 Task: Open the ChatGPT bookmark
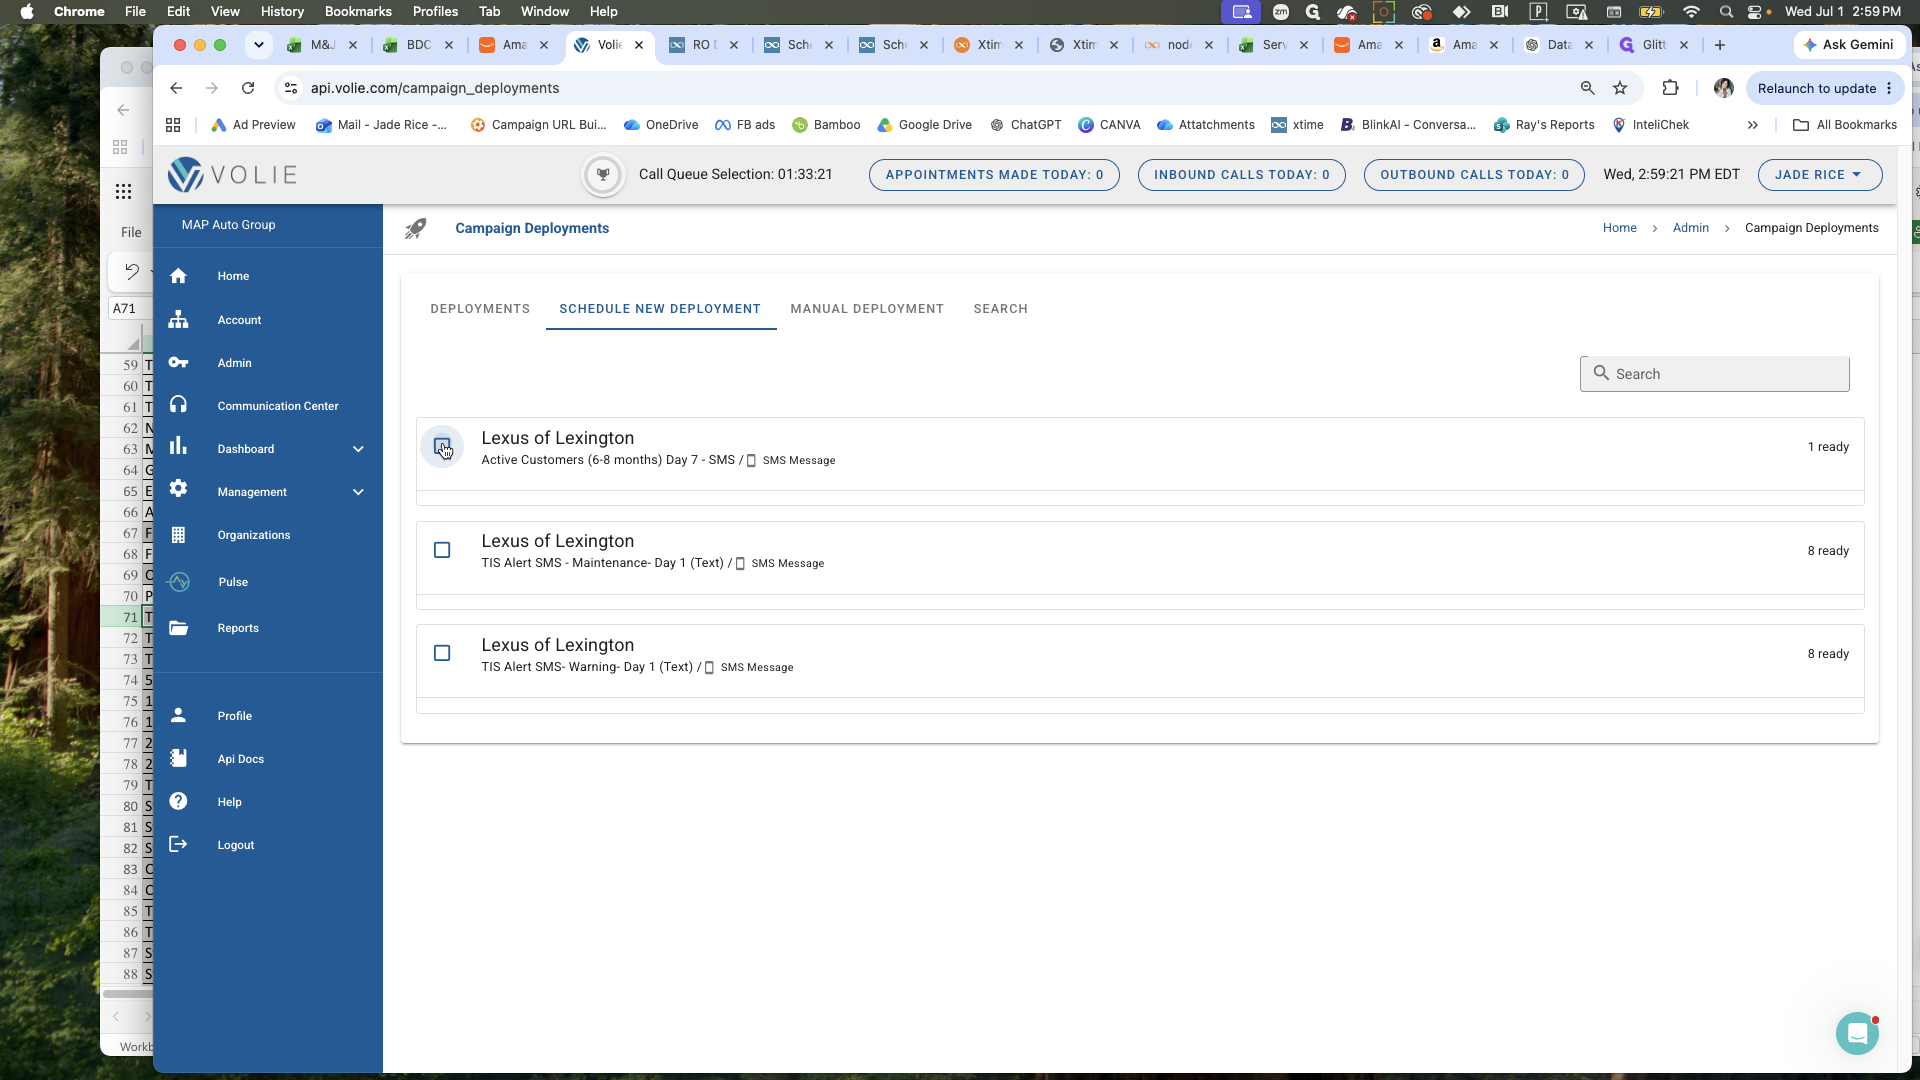pyautogui.click(x=1025, y=125)
